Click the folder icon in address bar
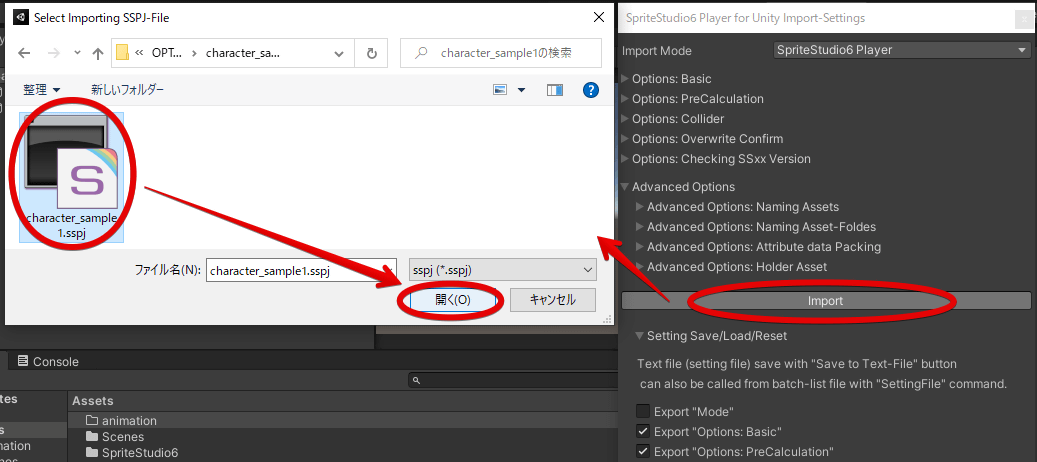 point(122,53)
